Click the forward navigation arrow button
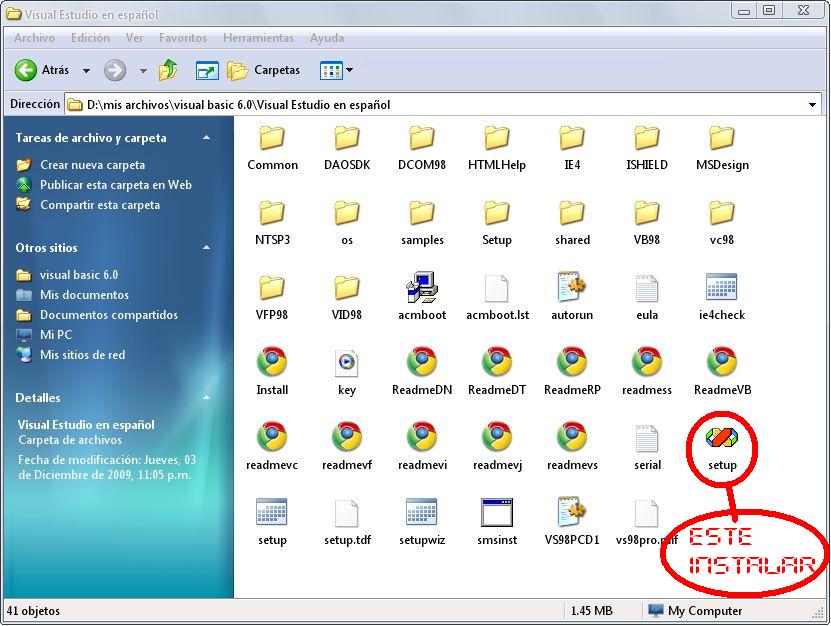Viewport: 831px width, 626px height. click(x=115, y=70)
